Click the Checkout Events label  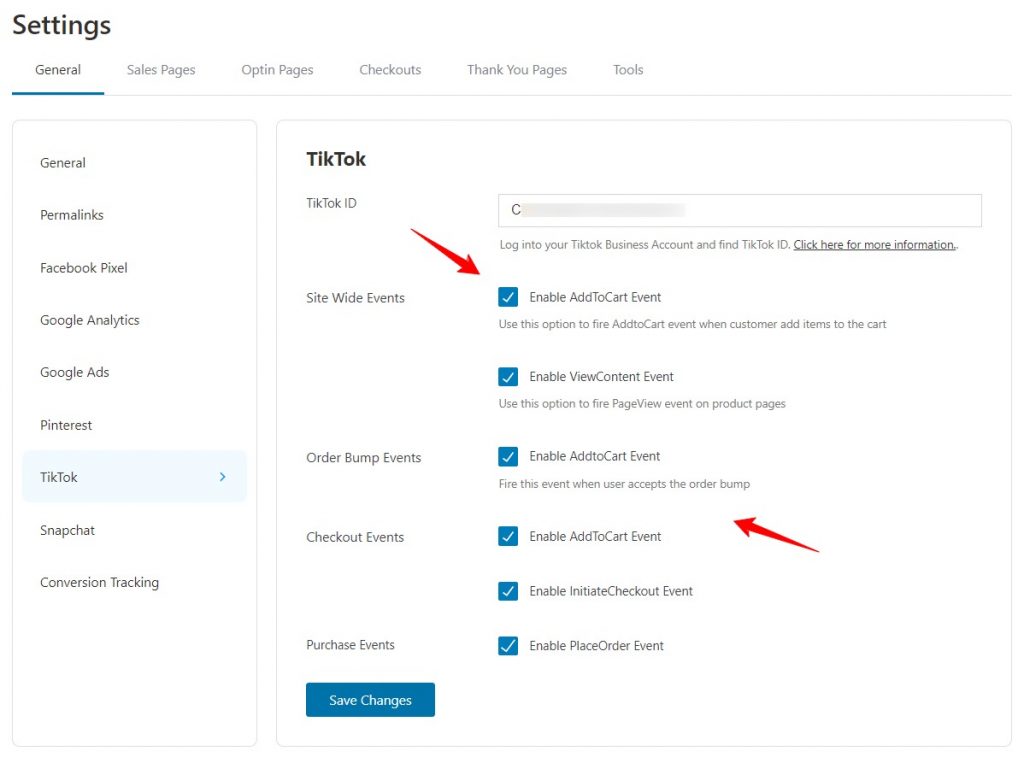355,538
